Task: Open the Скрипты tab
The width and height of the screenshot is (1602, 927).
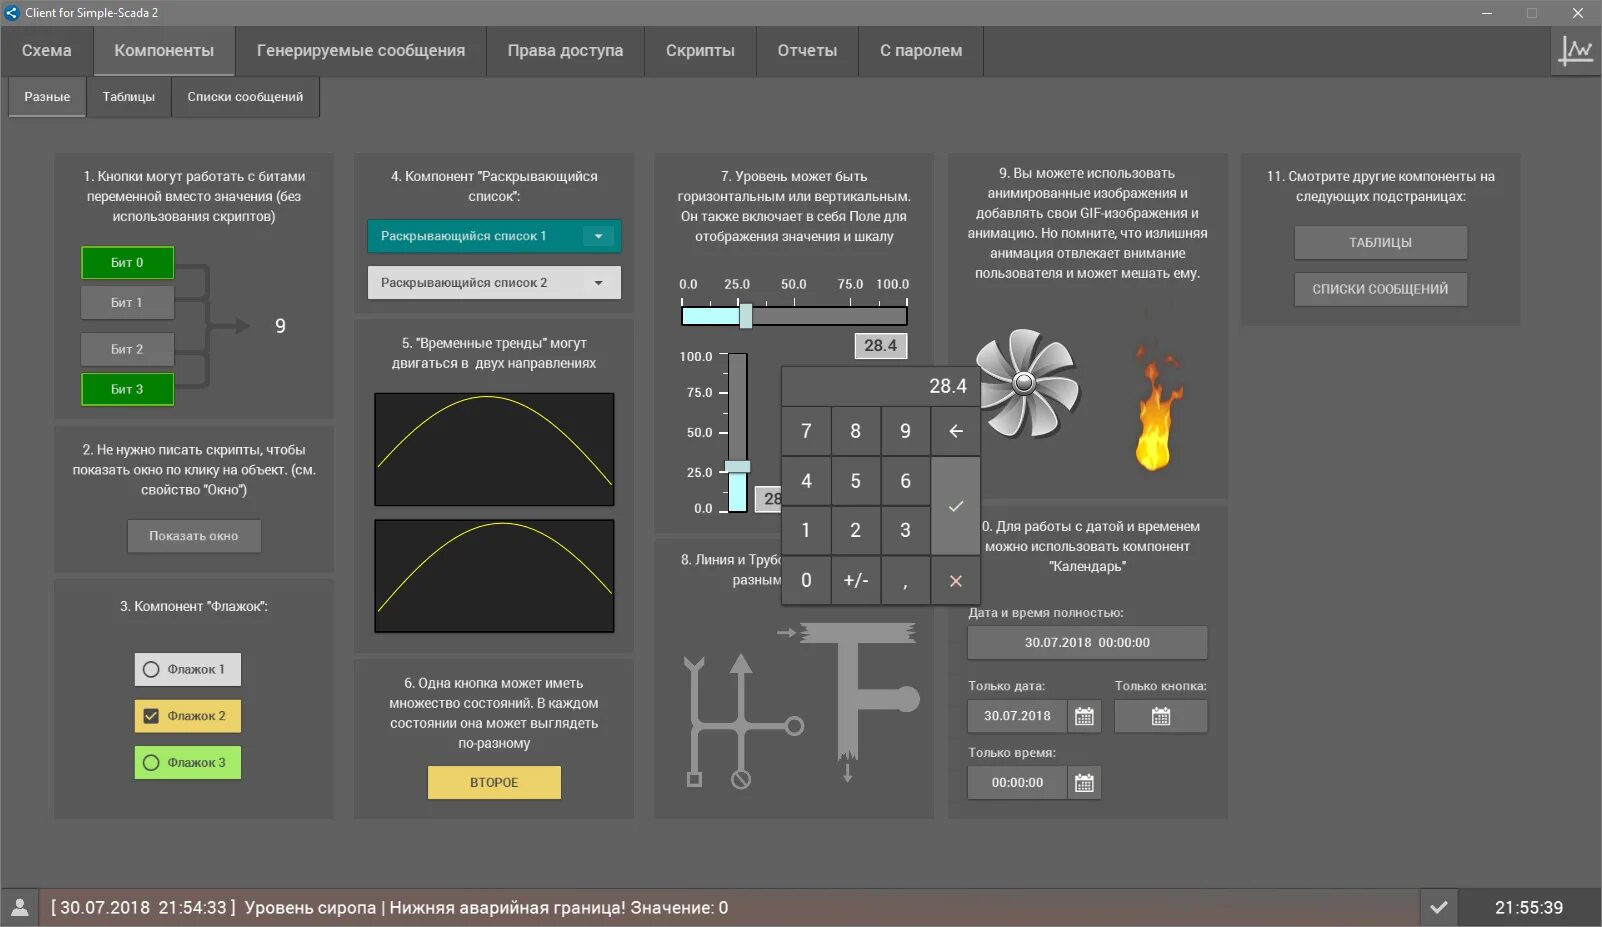Action: pos(700,51)
